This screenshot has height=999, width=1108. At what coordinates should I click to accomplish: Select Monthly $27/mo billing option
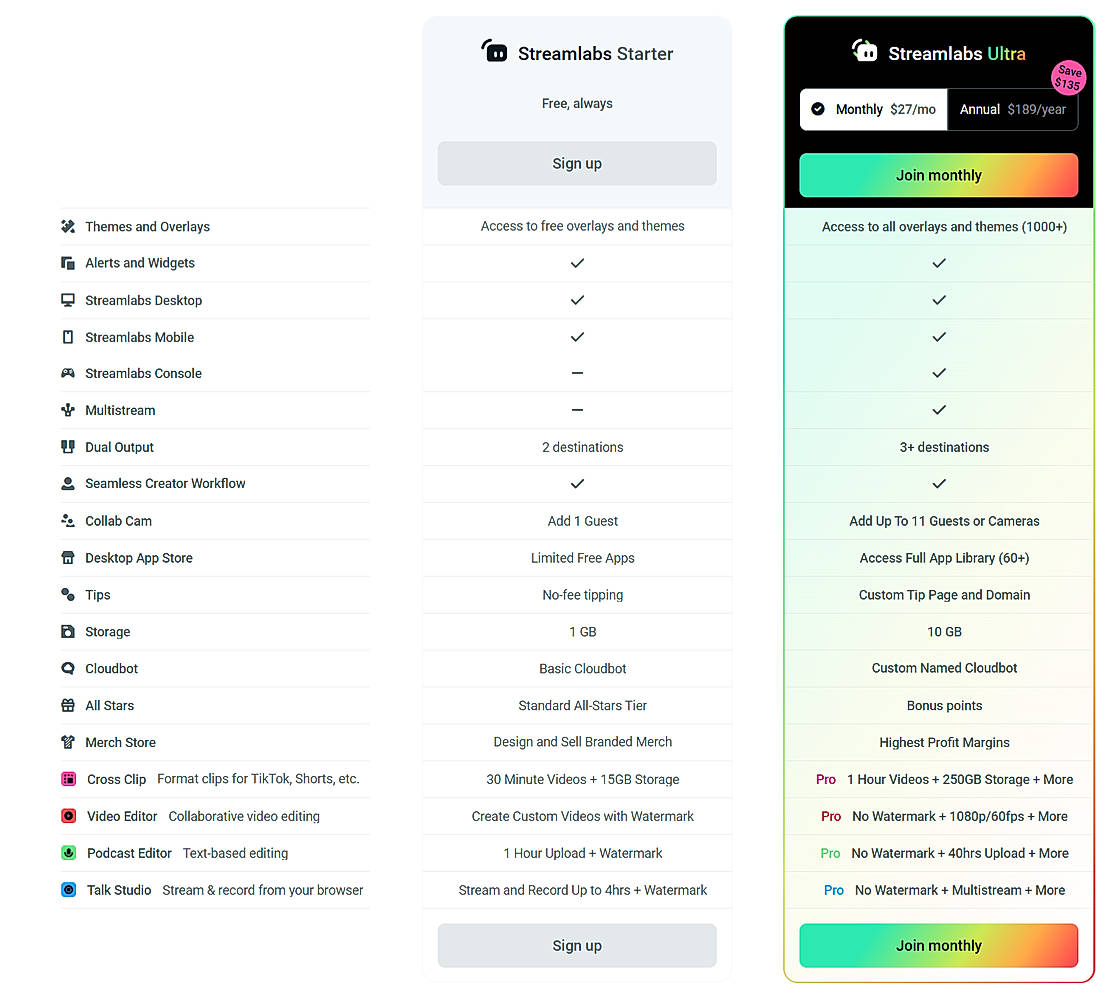tap(873, 110)
